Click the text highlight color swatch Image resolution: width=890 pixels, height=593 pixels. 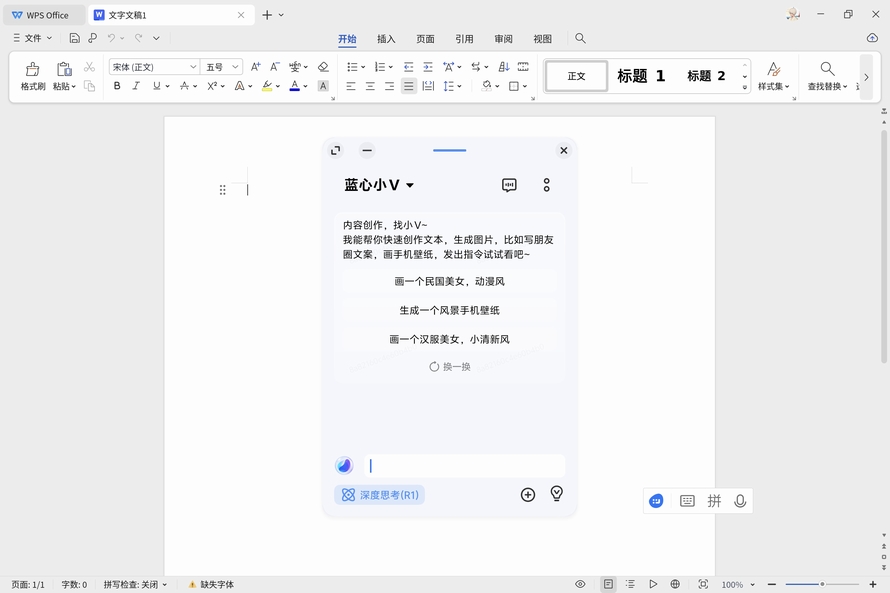(x=267, y=86)
